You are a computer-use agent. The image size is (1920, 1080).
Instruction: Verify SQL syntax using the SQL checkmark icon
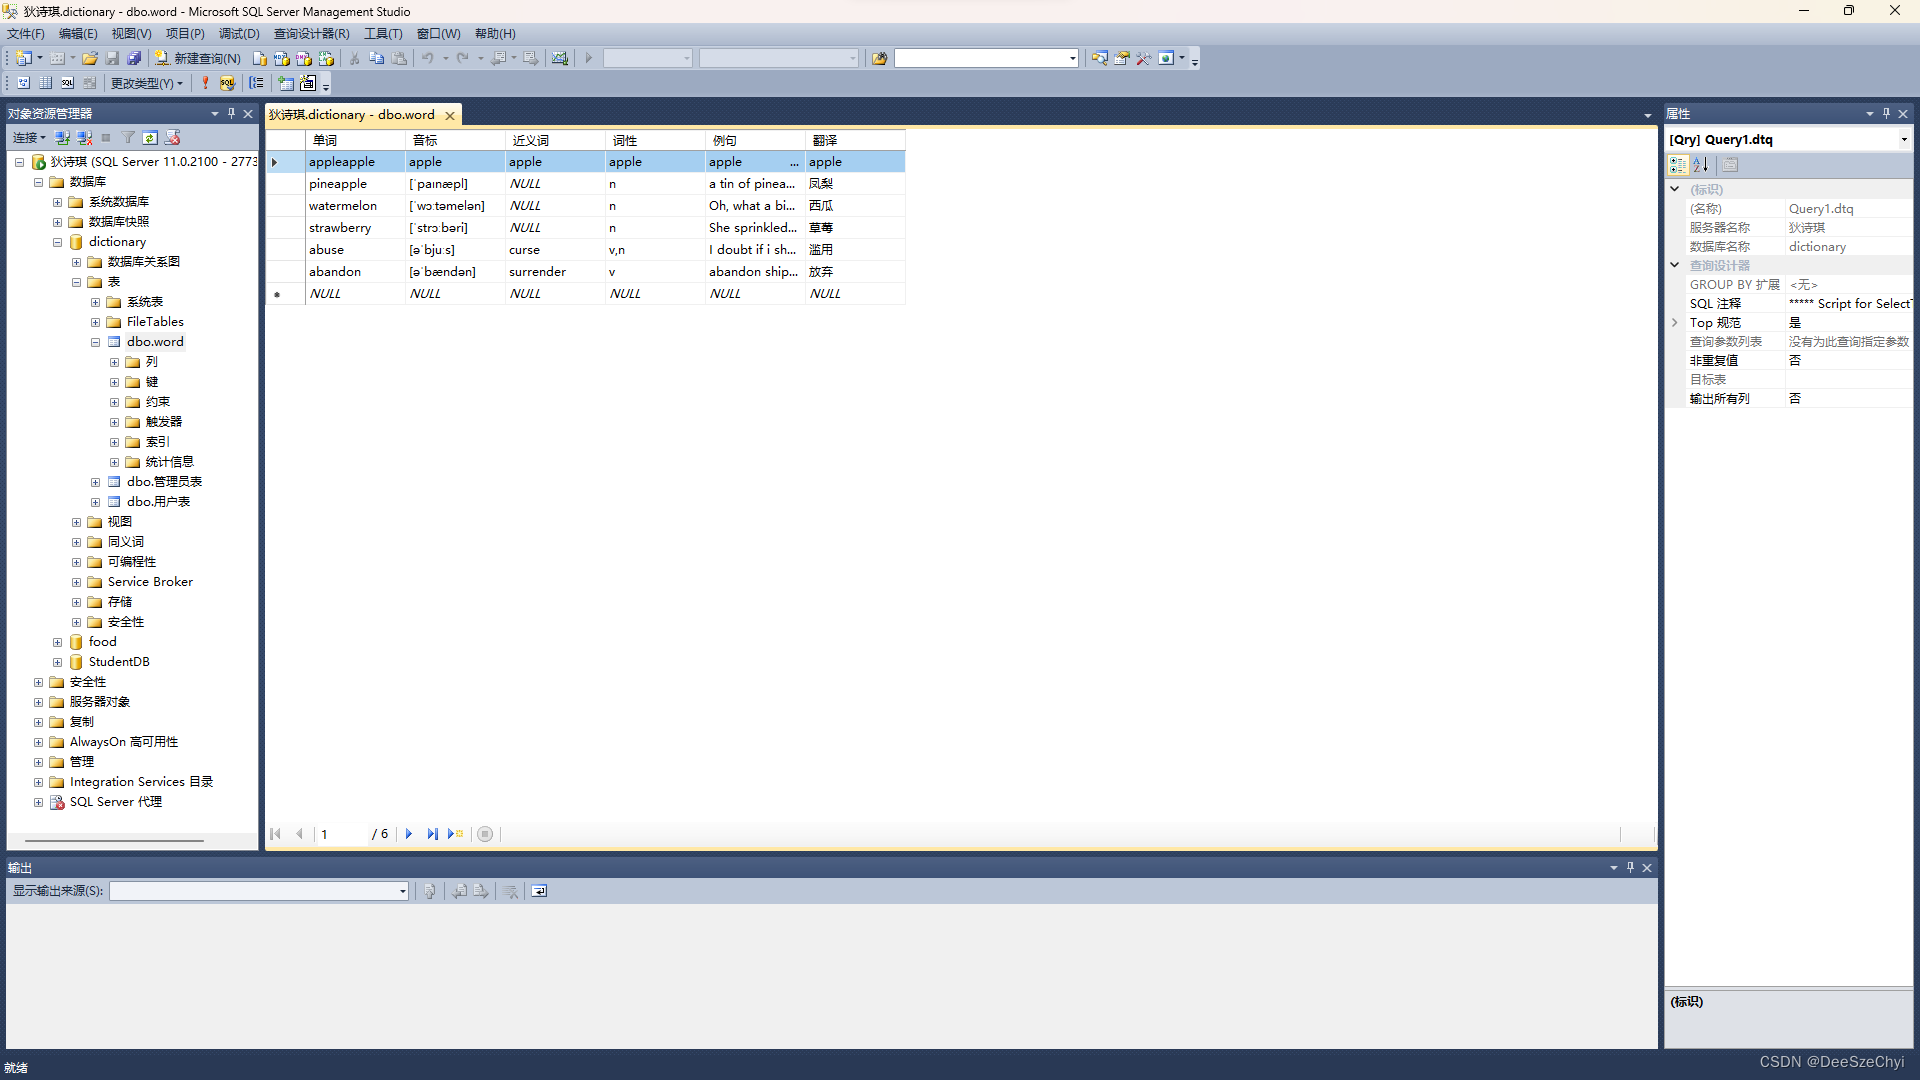coord(227,83)
